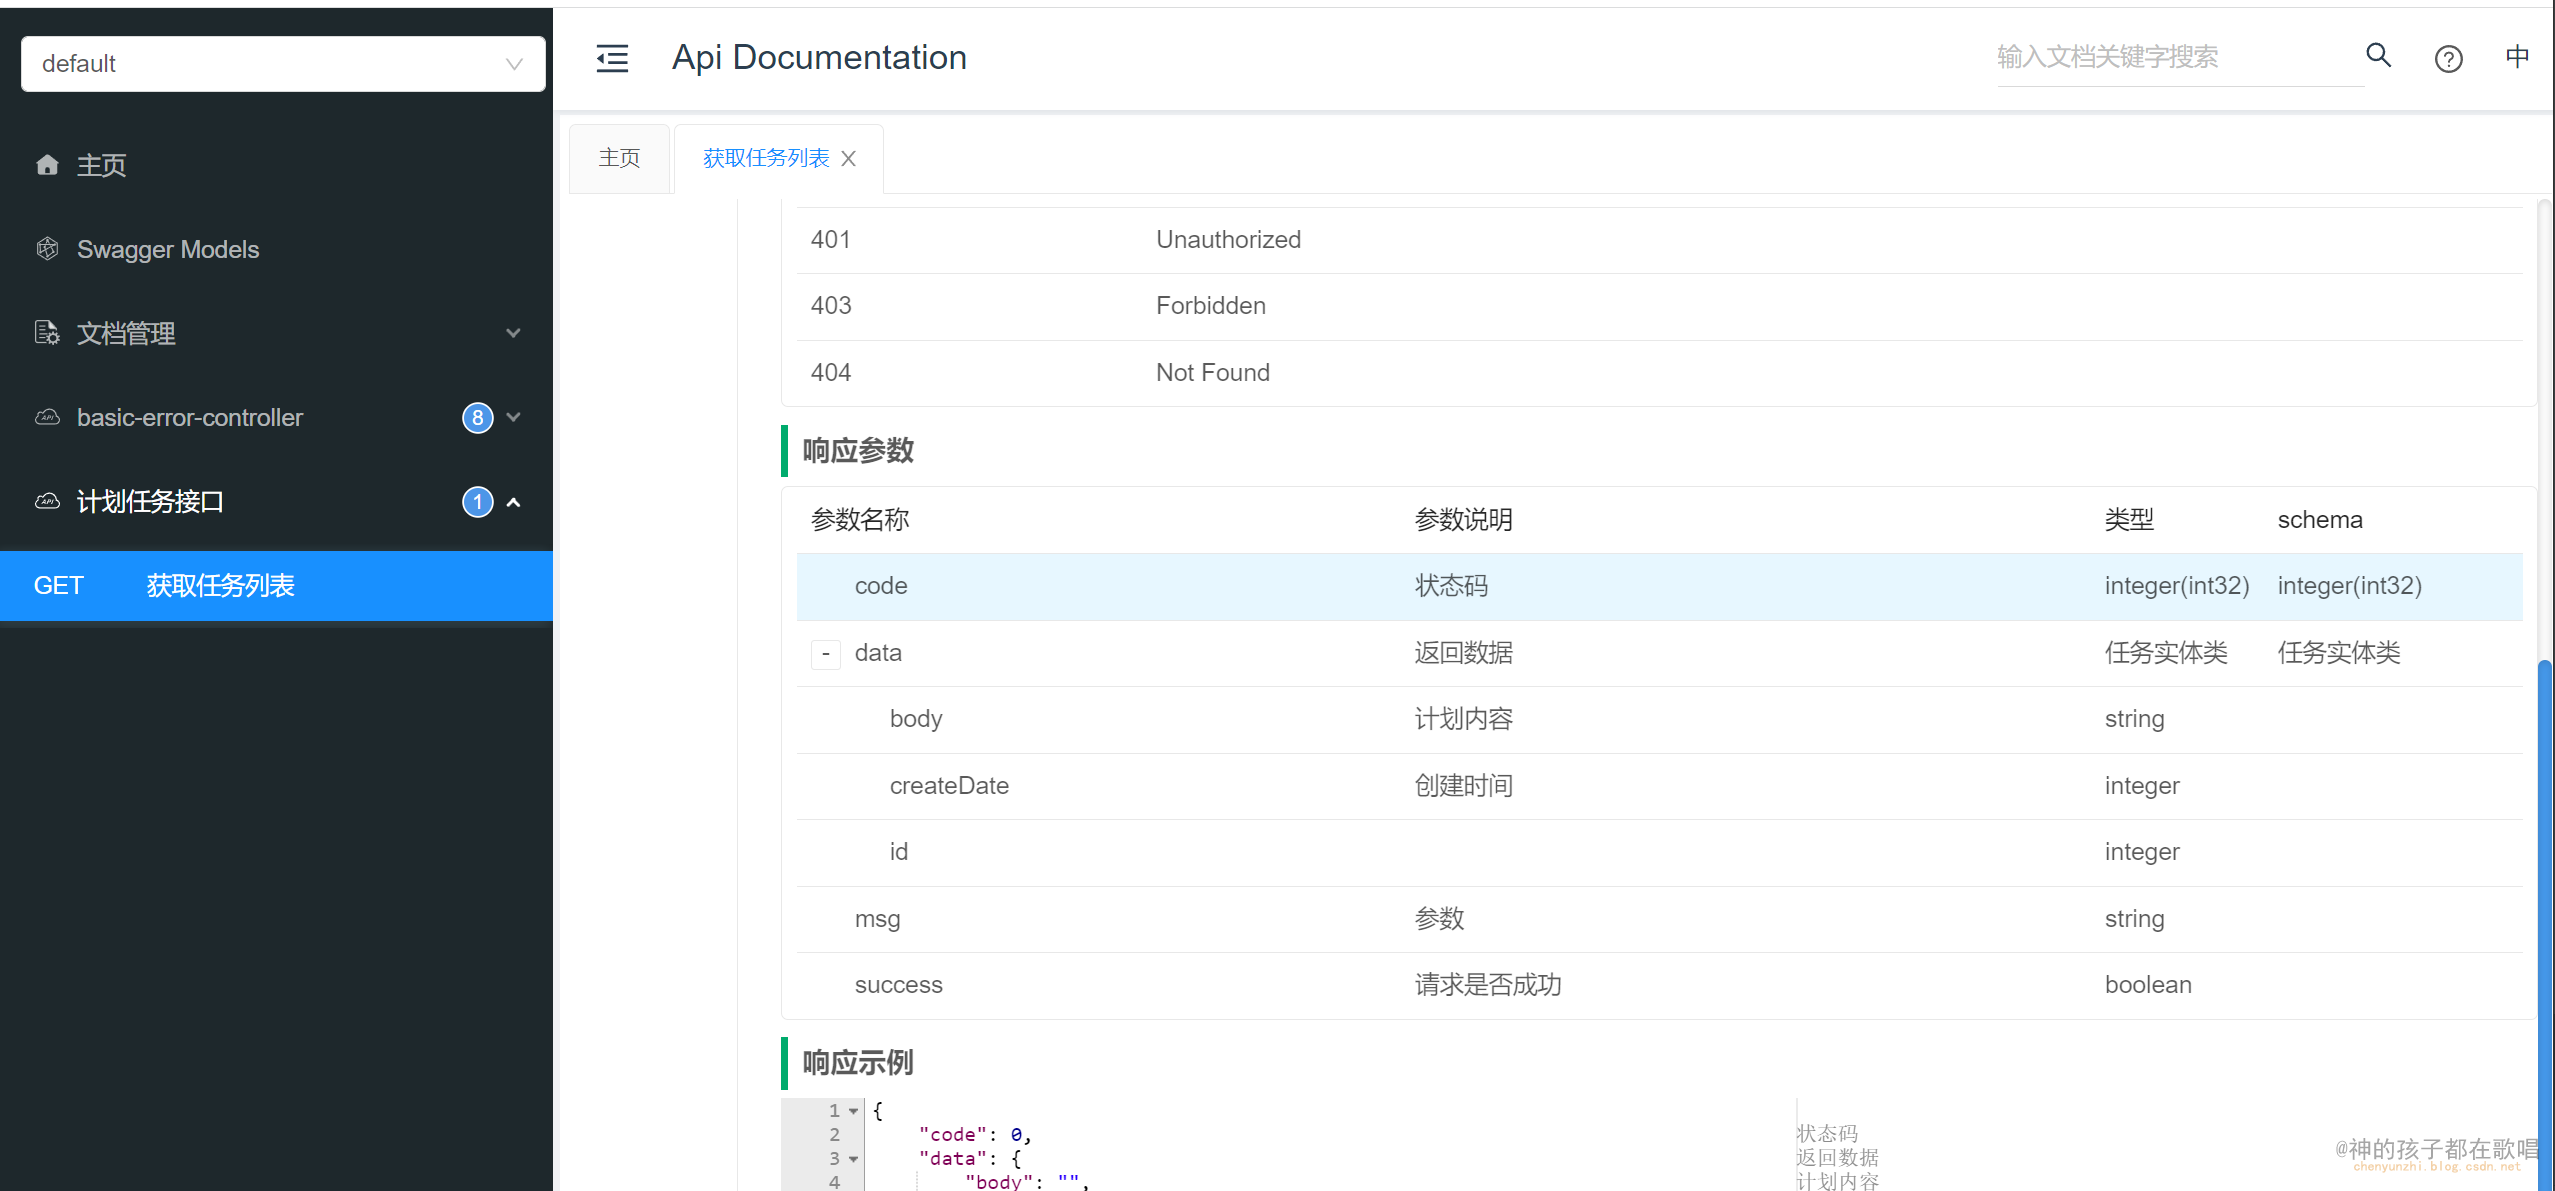Switch to the 主页 tab

619,158
